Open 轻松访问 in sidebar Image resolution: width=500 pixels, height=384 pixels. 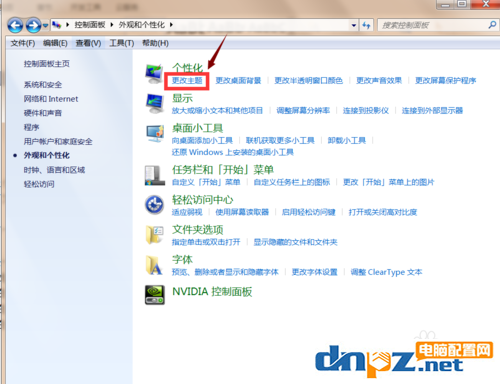click(x=39, y=184)
